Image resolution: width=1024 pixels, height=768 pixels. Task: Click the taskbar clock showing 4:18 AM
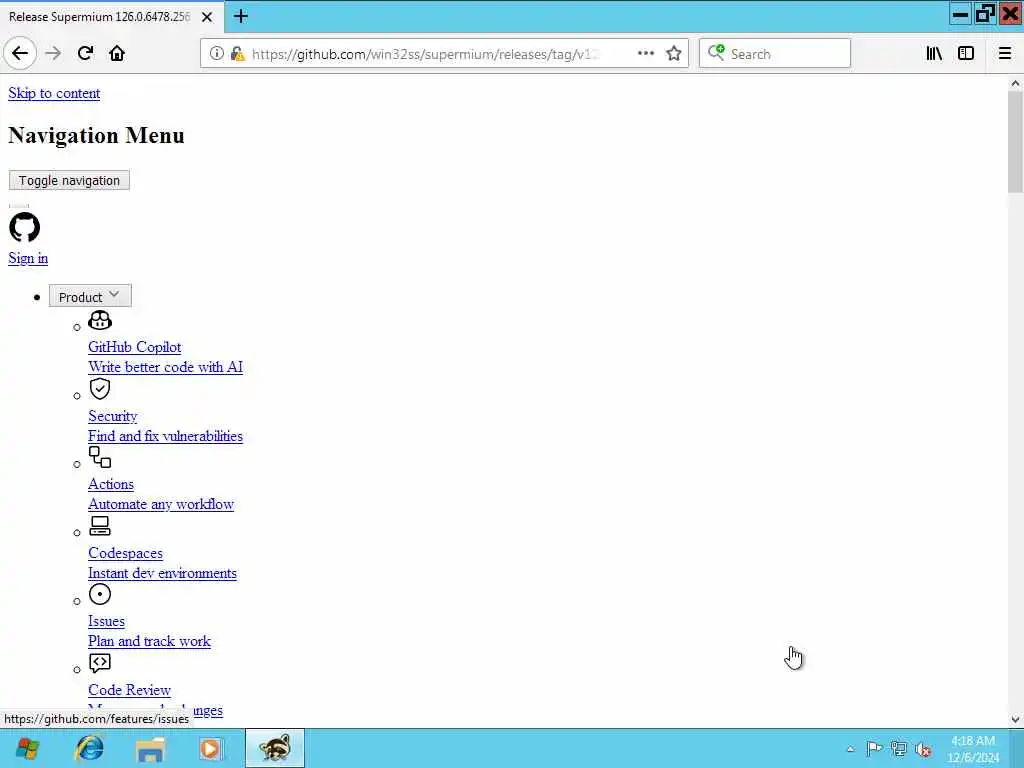click(972, 749)
